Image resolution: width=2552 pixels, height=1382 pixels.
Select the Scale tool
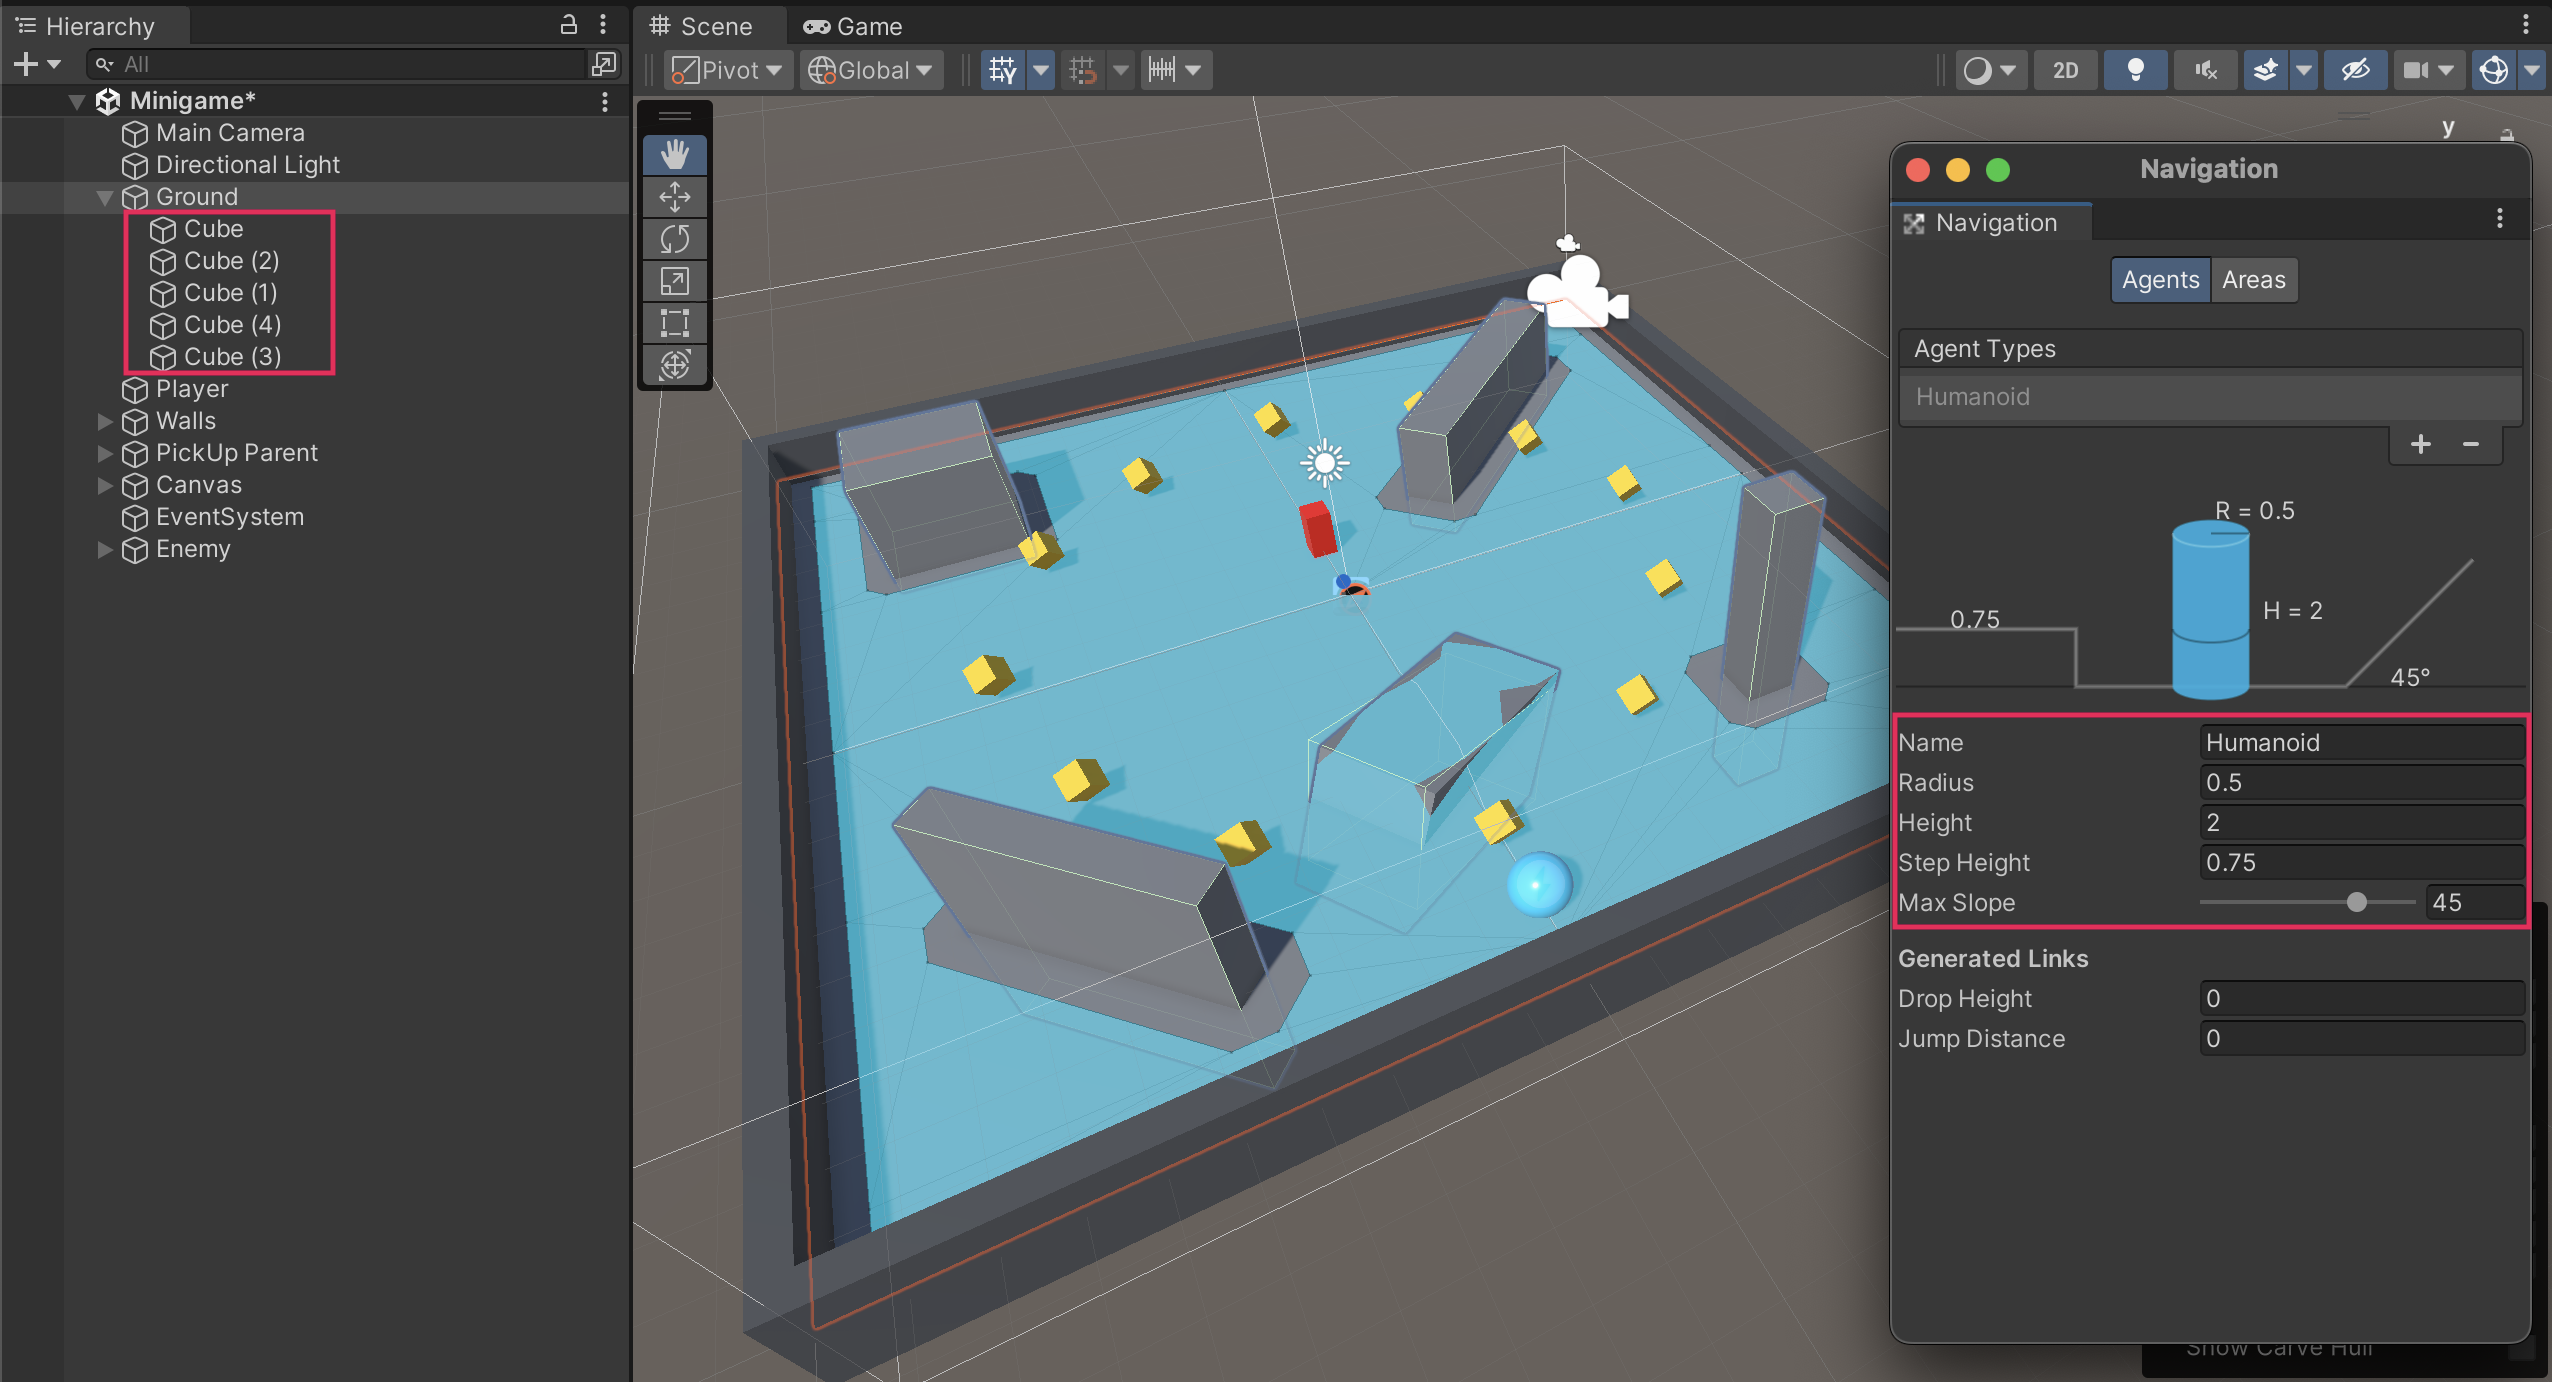click(x=675, y=281)
